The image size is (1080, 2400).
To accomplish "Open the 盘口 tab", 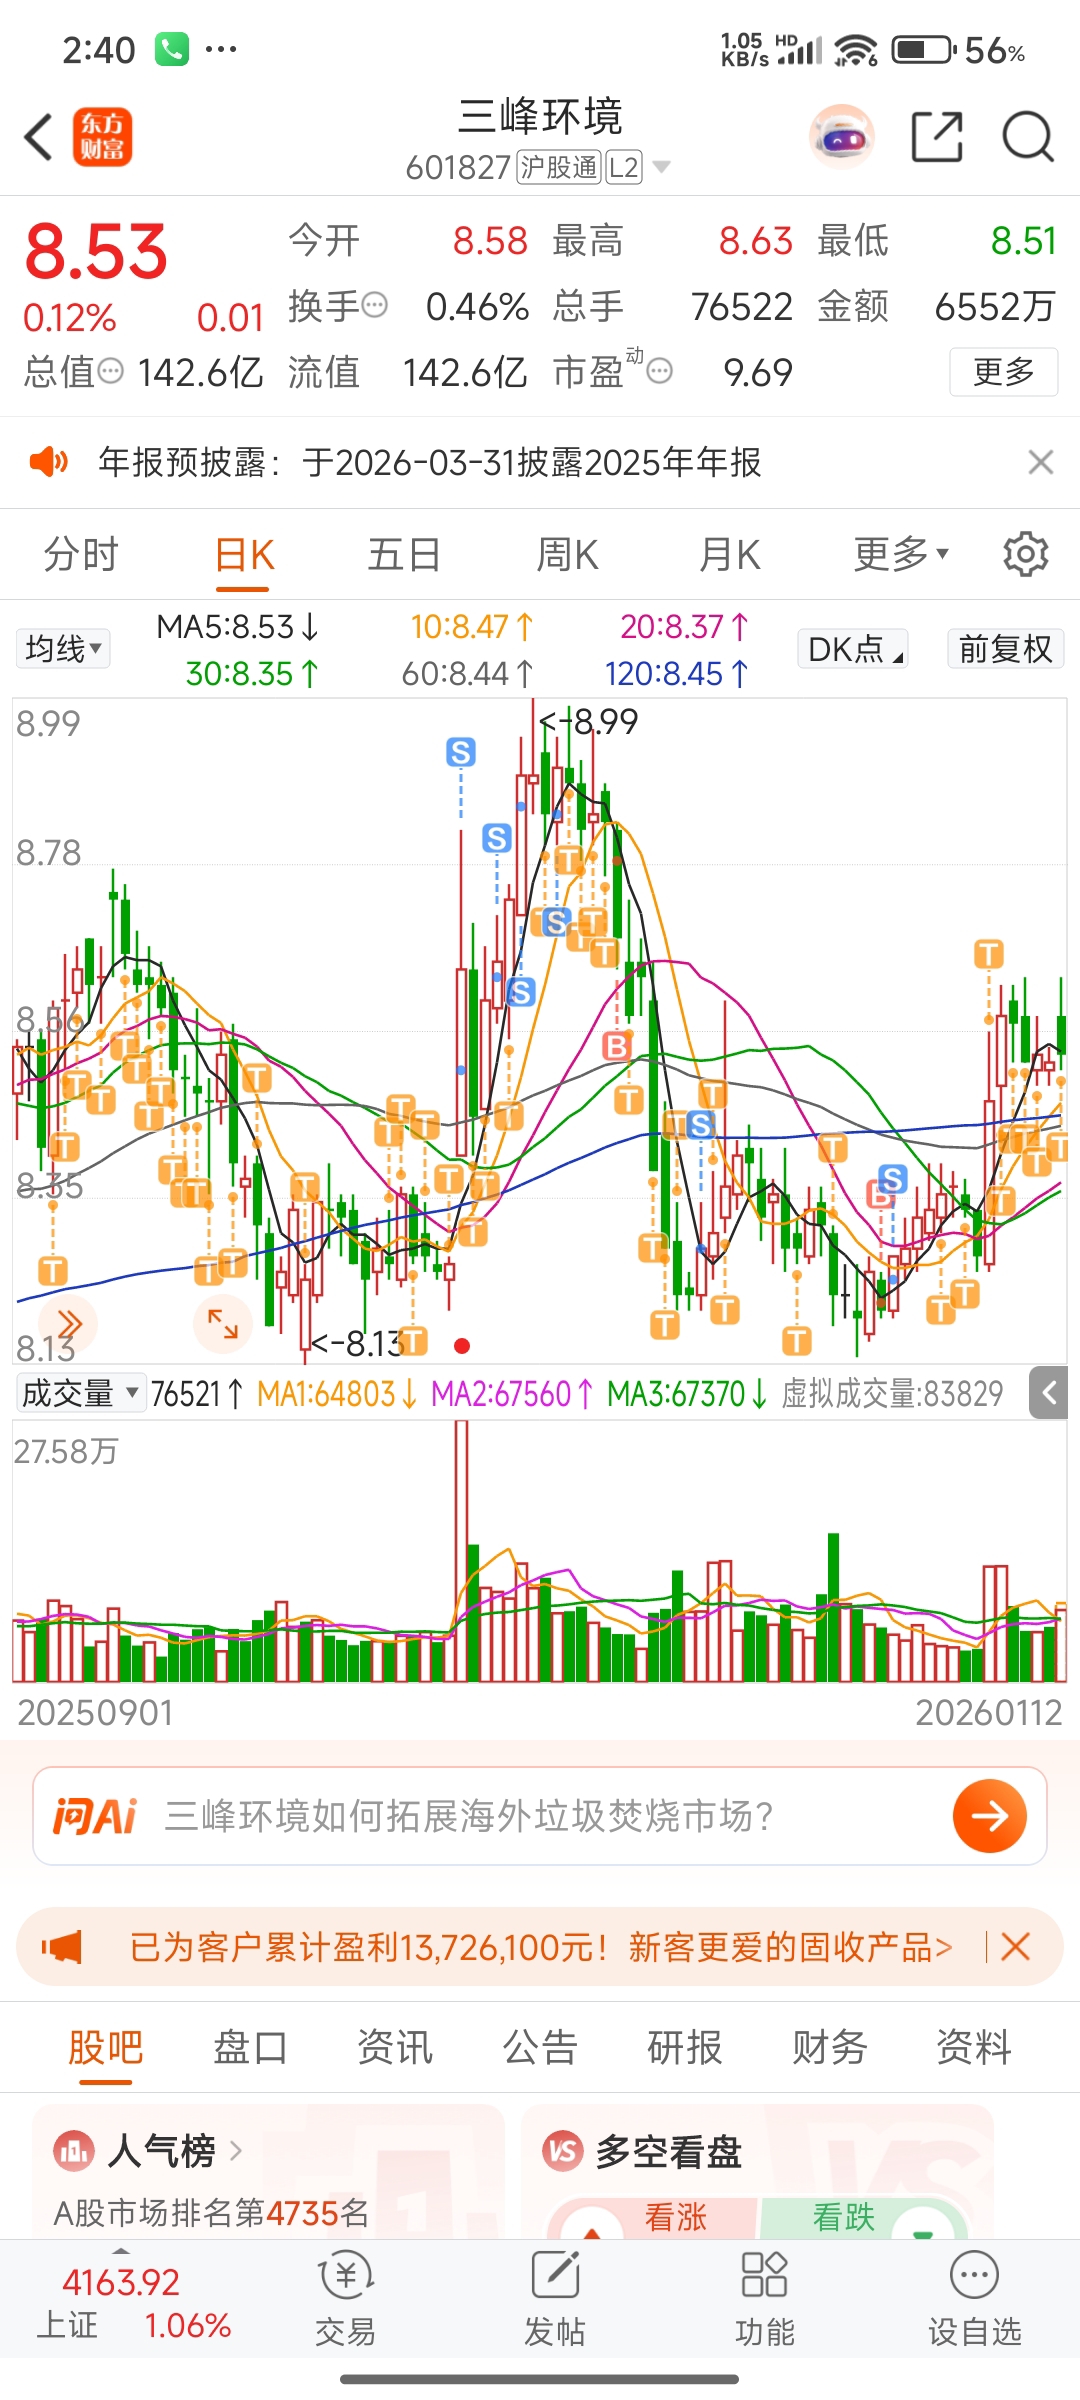I will point(250,2047).
